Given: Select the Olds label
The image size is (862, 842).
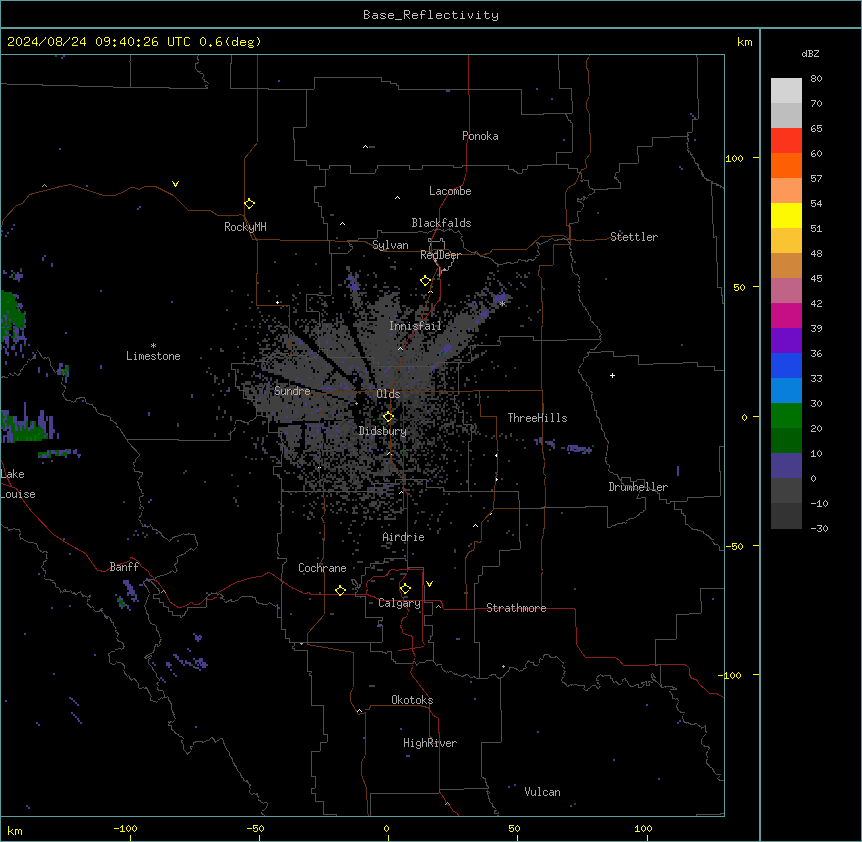Looking at the screenshot, I should pyautogui.click(x=388, y=394).
